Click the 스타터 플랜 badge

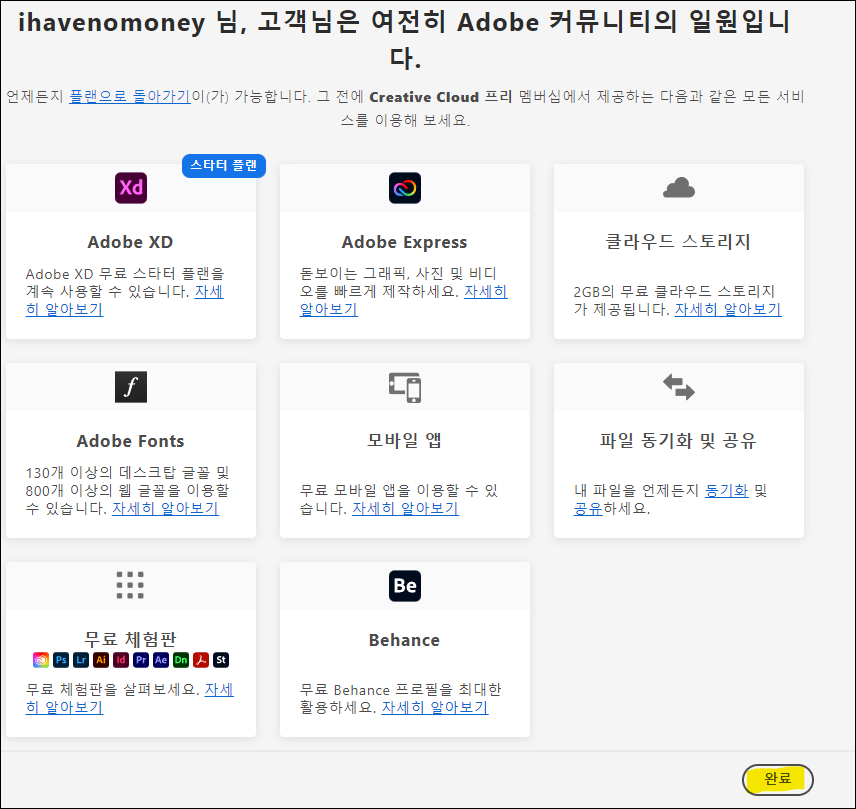click(224, 166)
